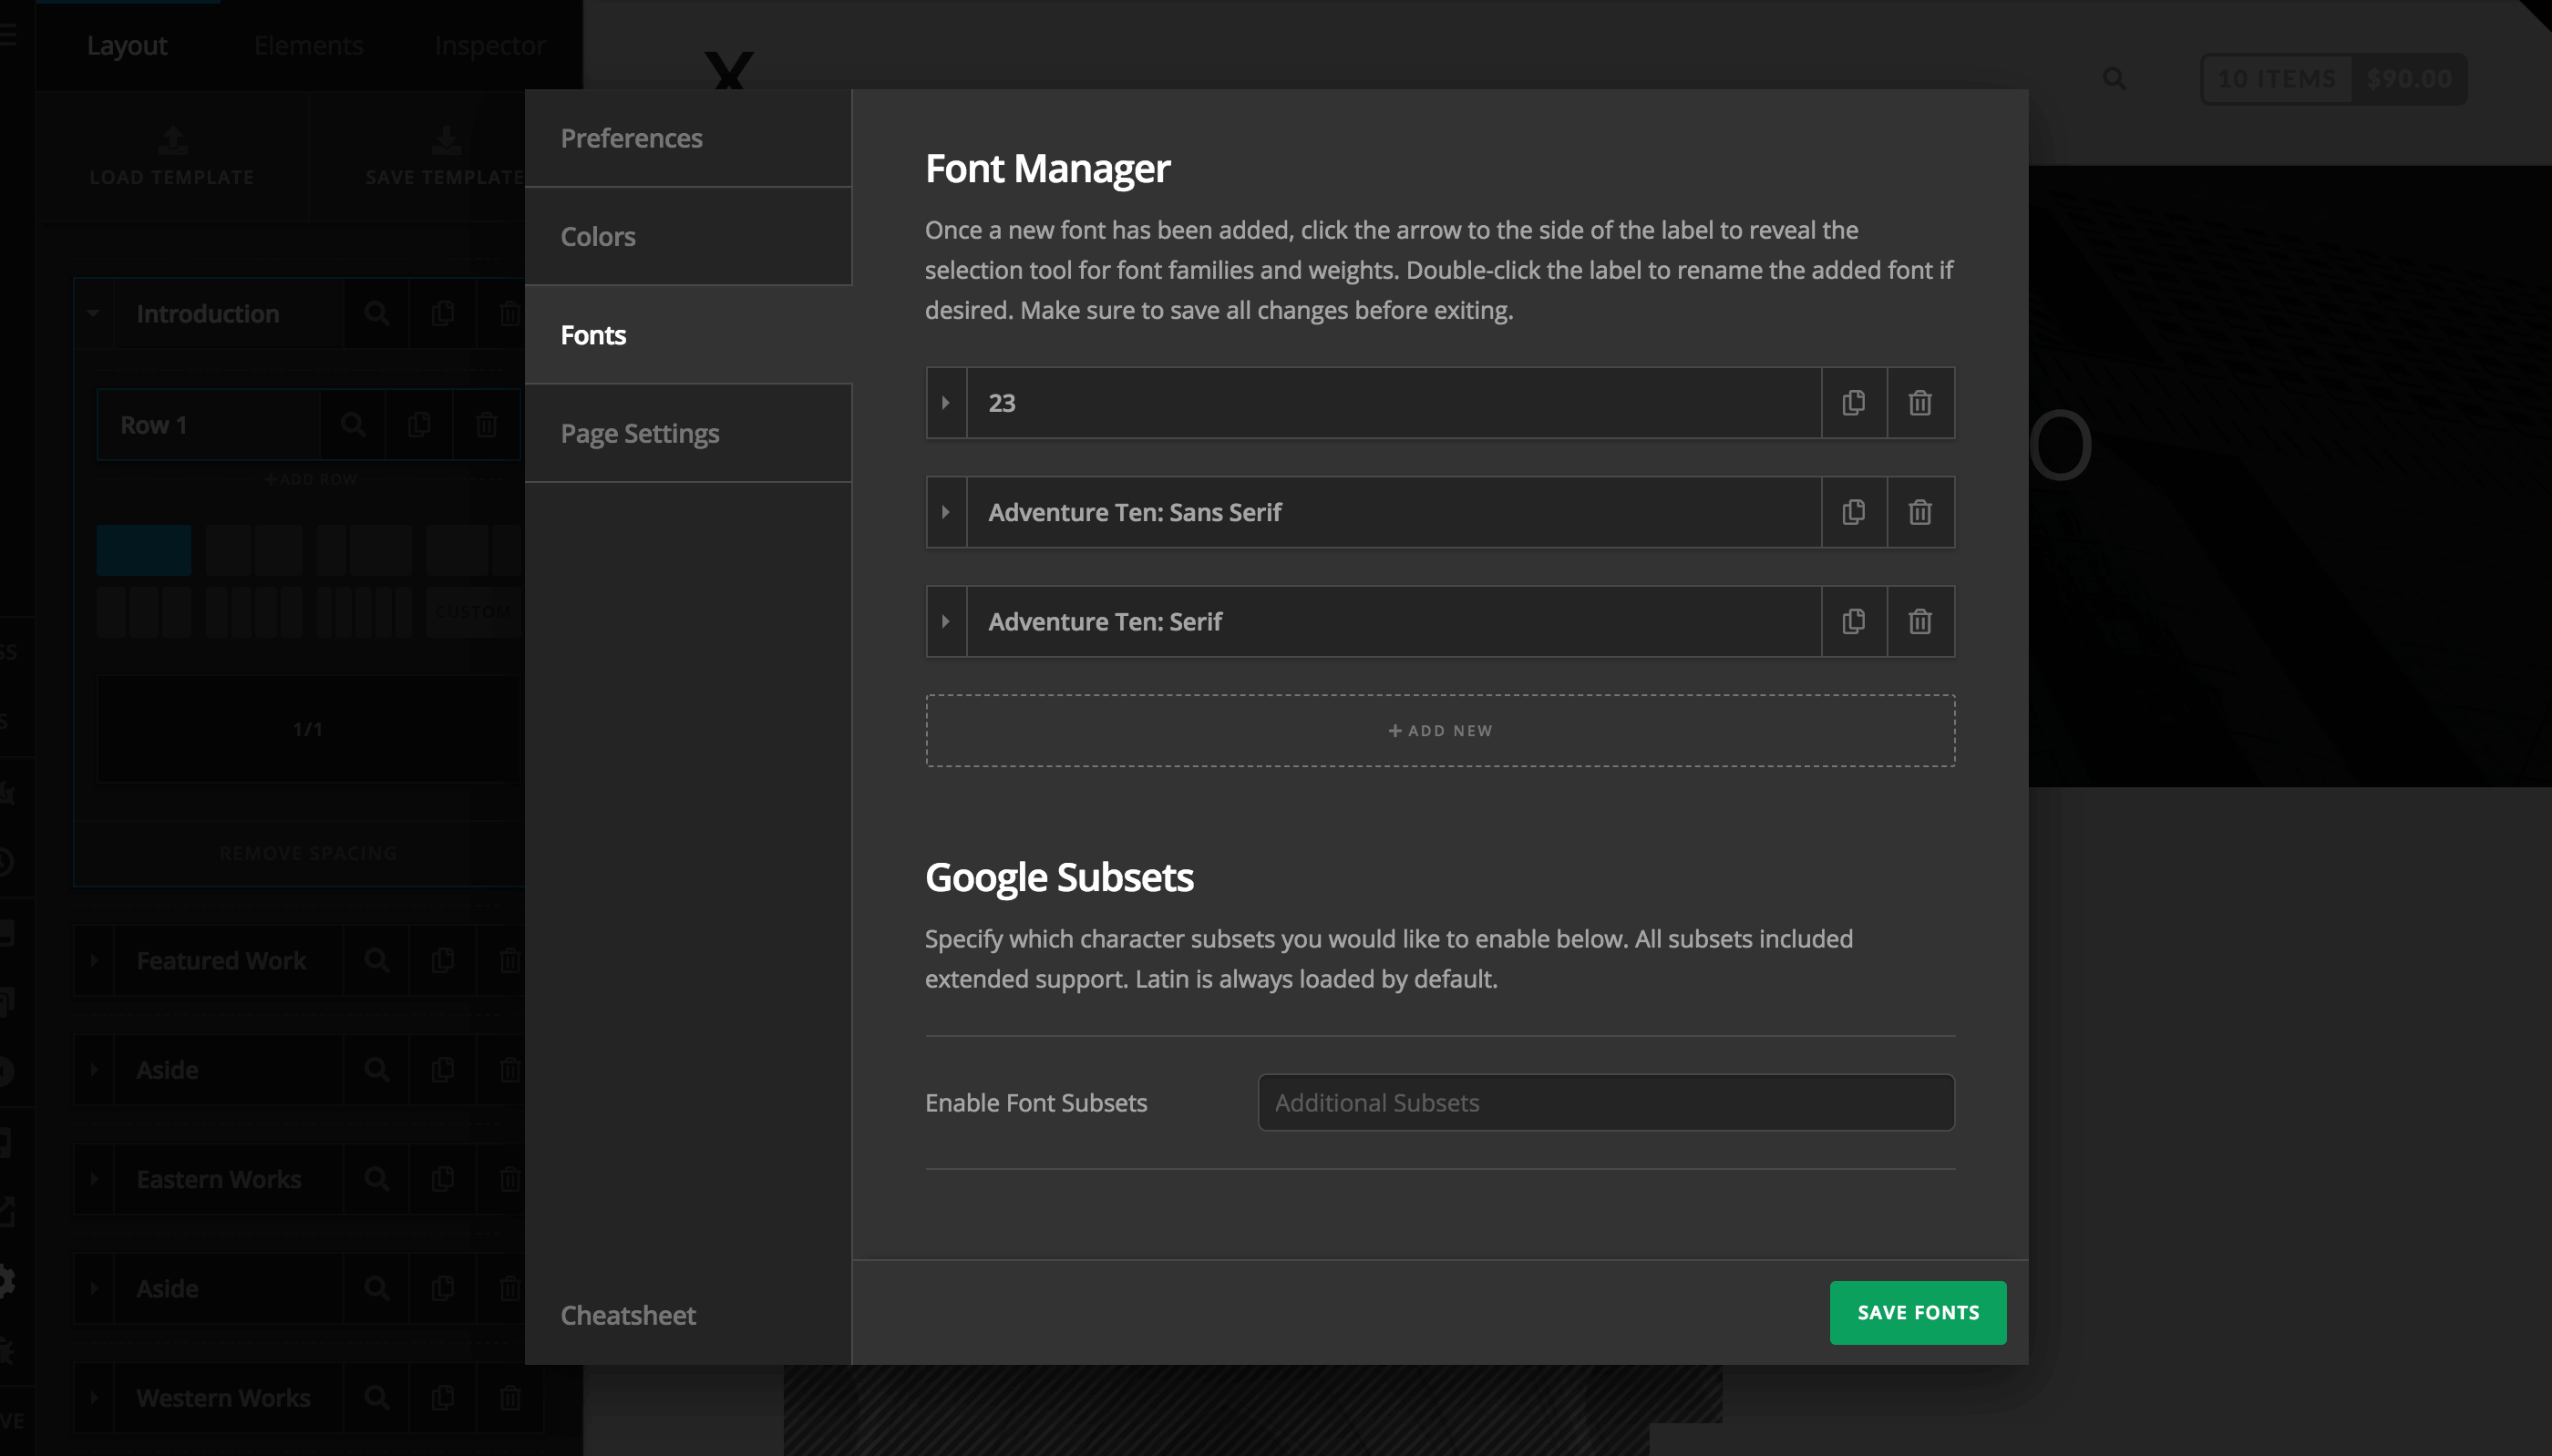Switch to the Colors tab
This screenshot has height=1456, width=2552.
598,237
